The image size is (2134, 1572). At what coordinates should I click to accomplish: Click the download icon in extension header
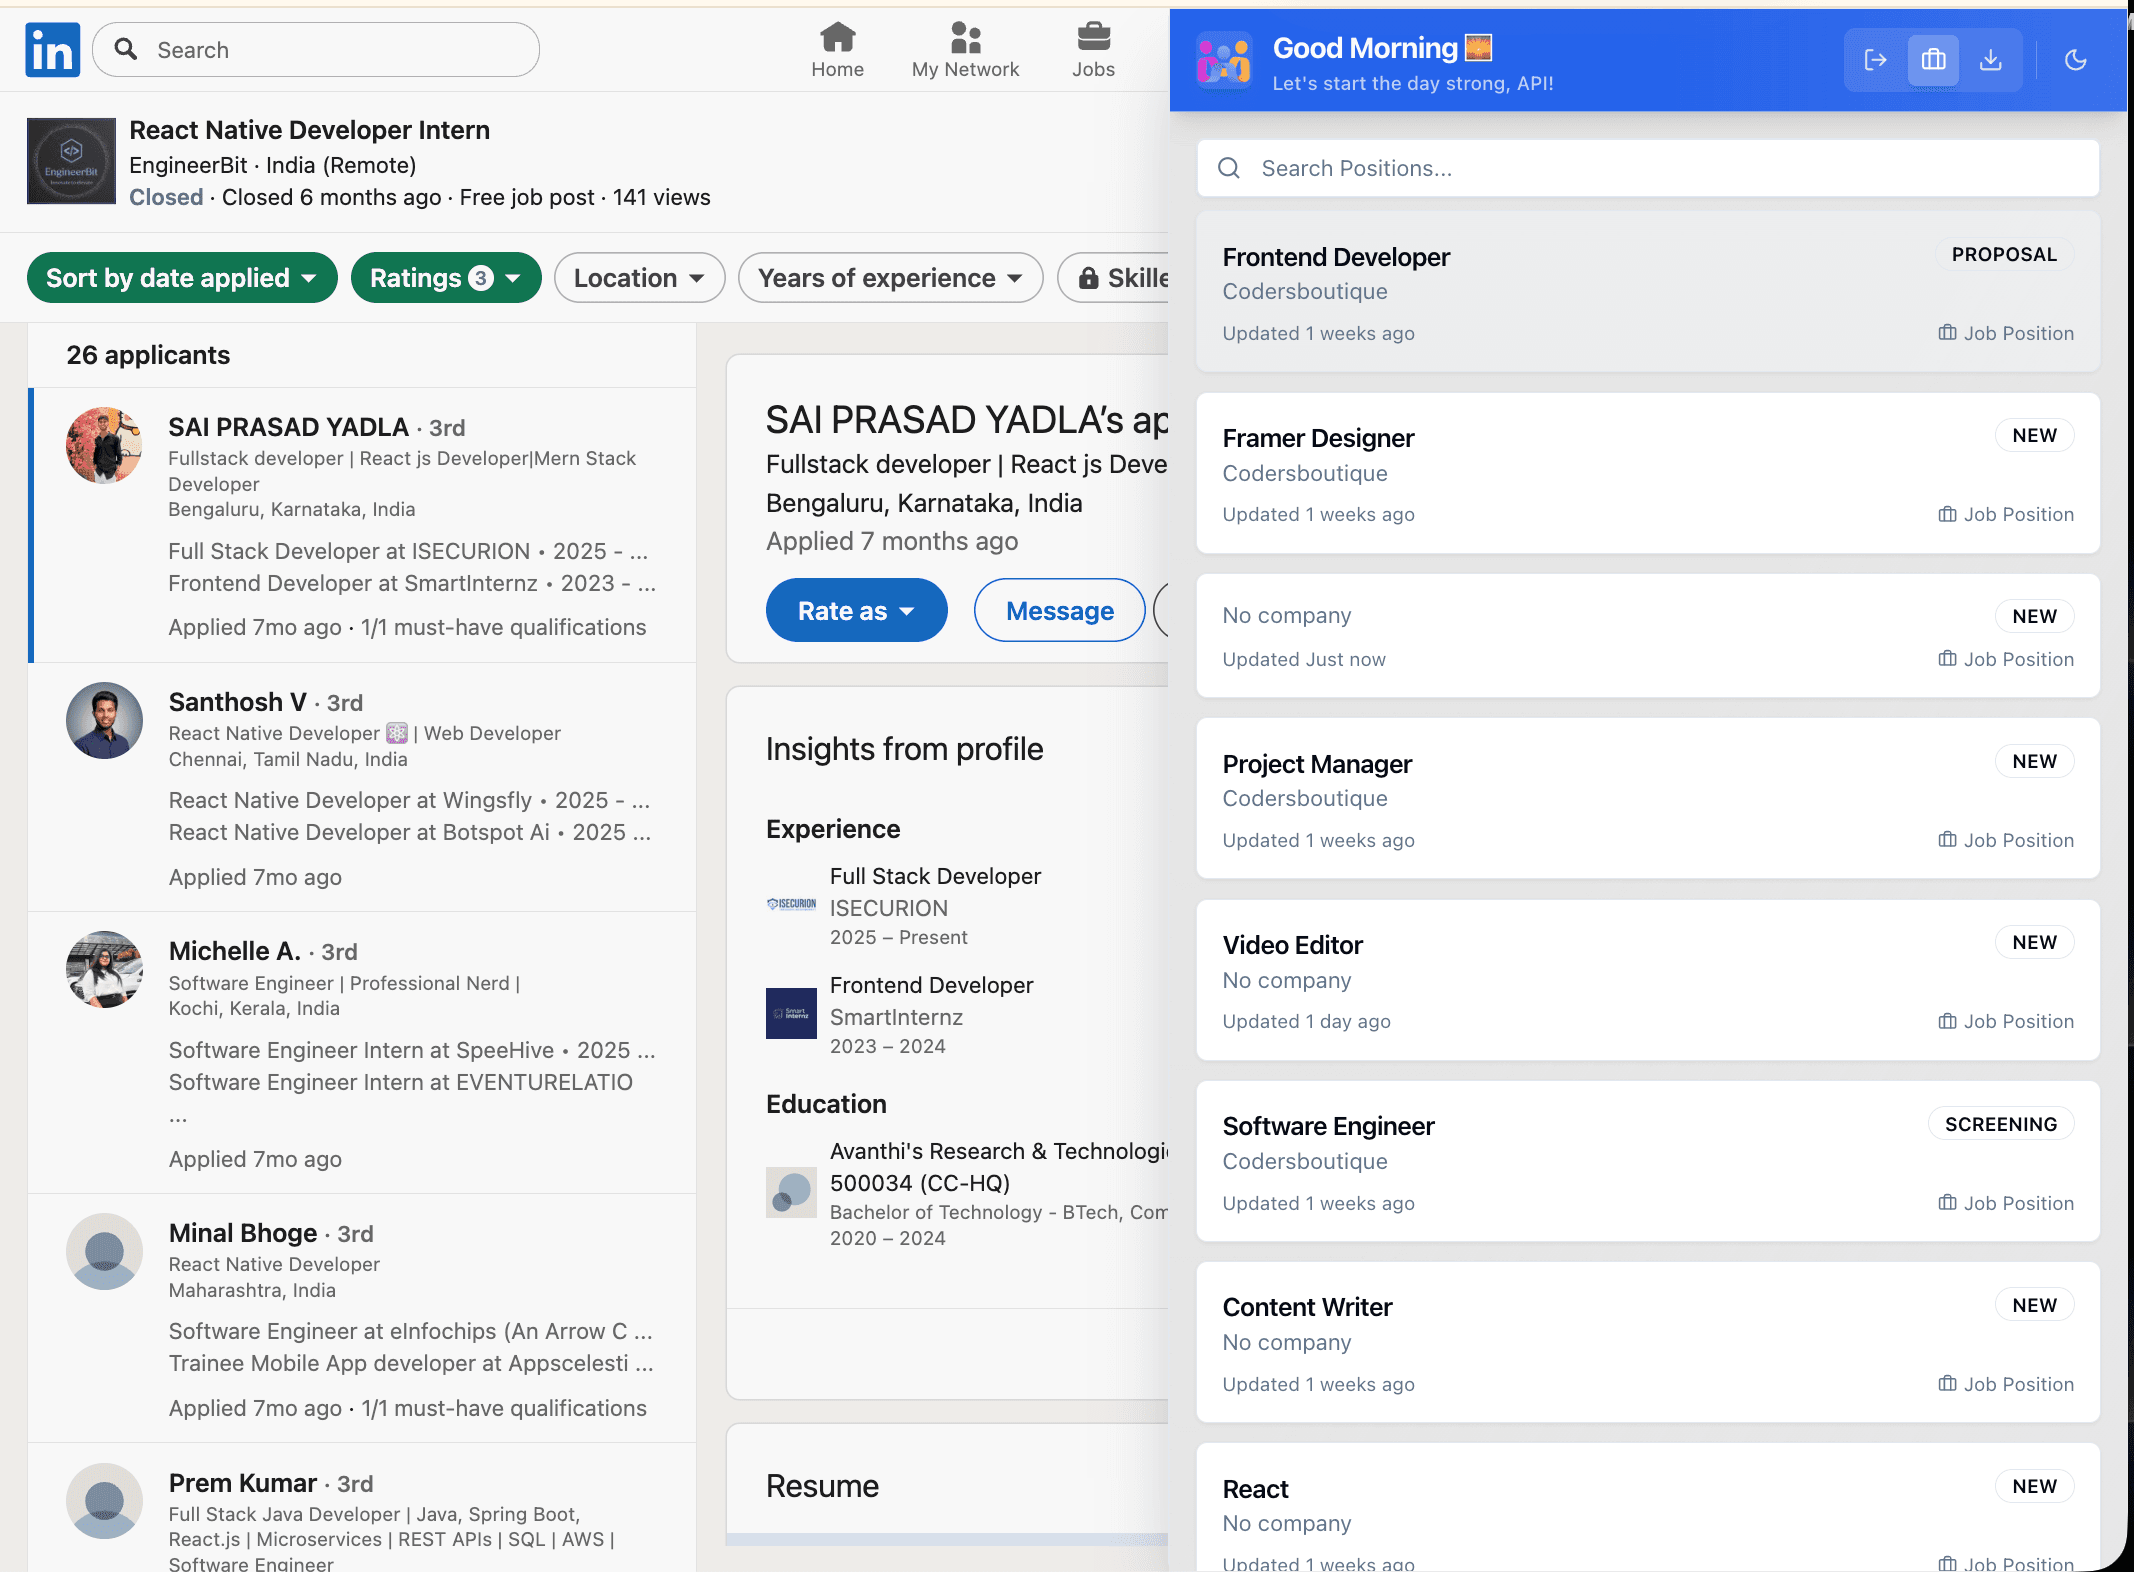1990,60
